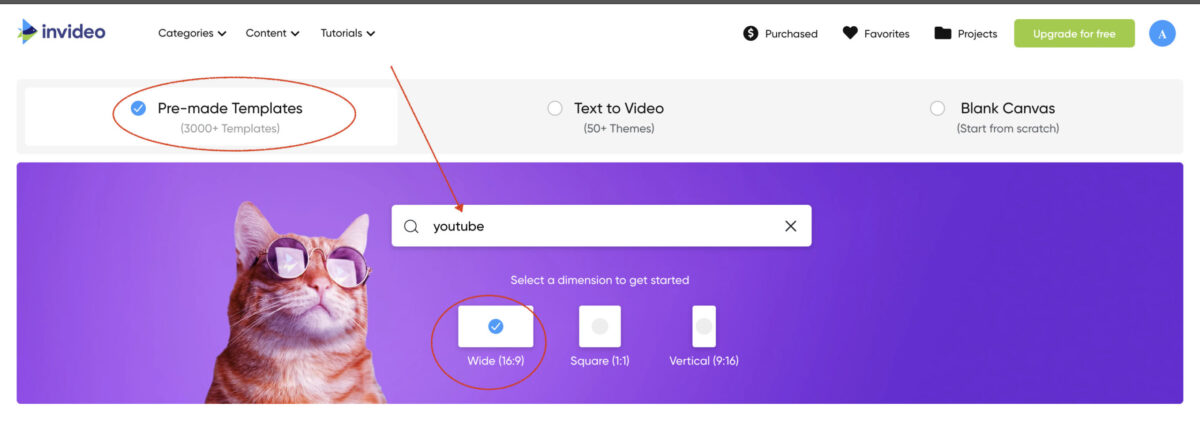The width and height of the screenshot is (1200, 423).
Task: Select the Blank Canvas radio option
Action: click(x=937, y=108)
